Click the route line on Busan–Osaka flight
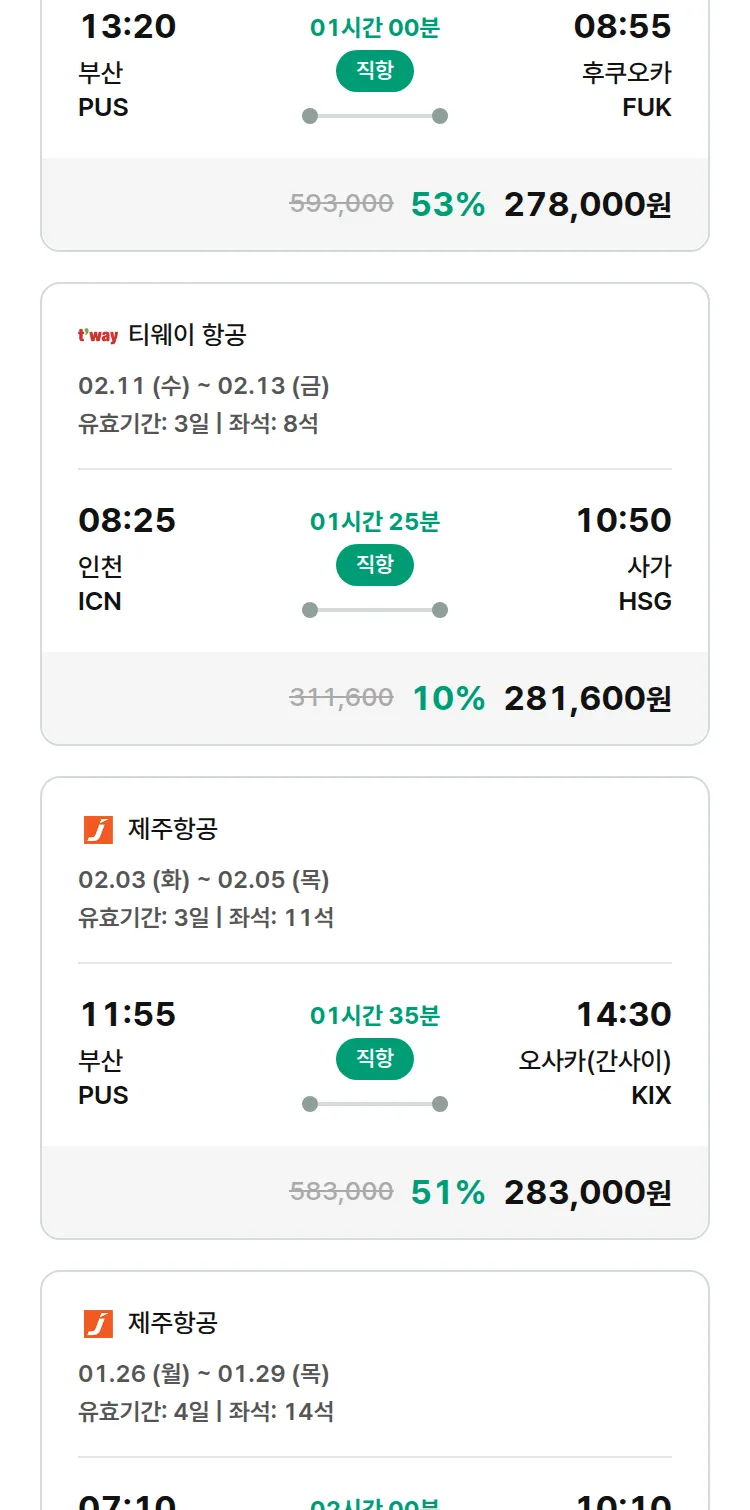 375,1104
